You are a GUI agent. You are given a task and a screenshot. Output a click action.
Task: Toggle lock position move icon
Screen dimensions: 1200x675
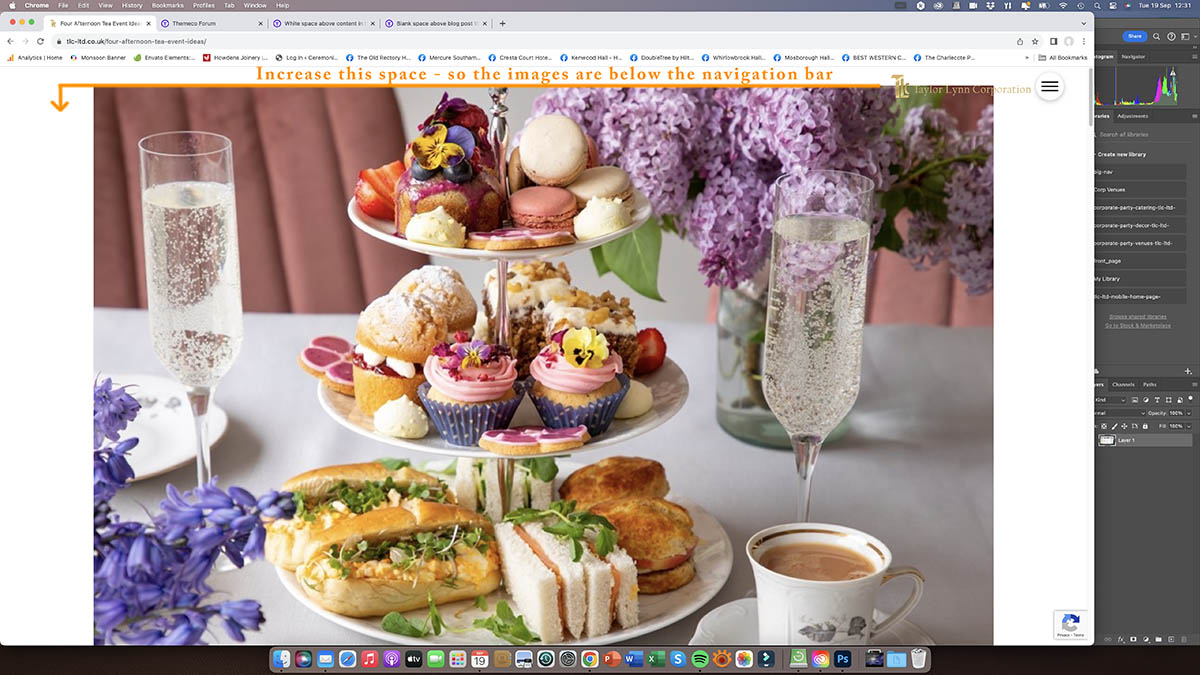coord(1126,427)
